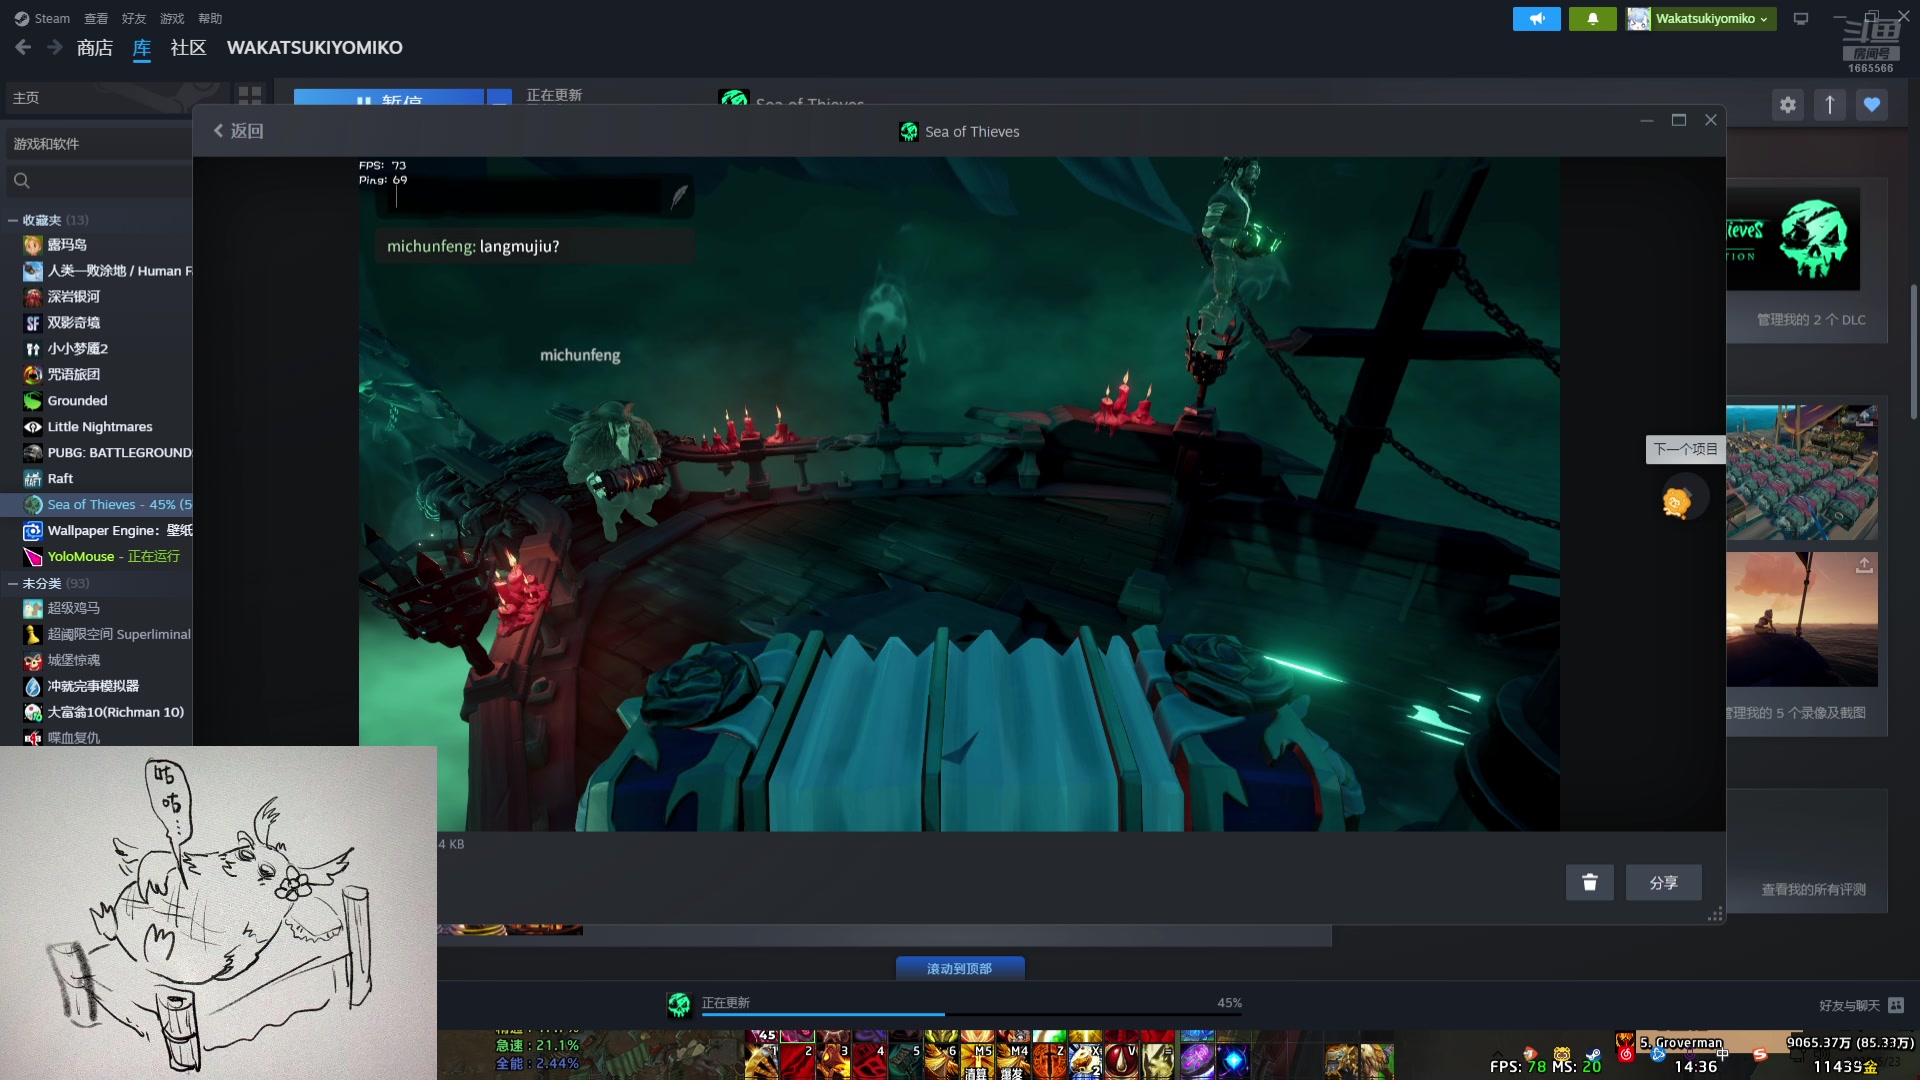Screen dimensions: 1920x1080
Task: Click the heart favorite icon
Action: pos(1871,104)
